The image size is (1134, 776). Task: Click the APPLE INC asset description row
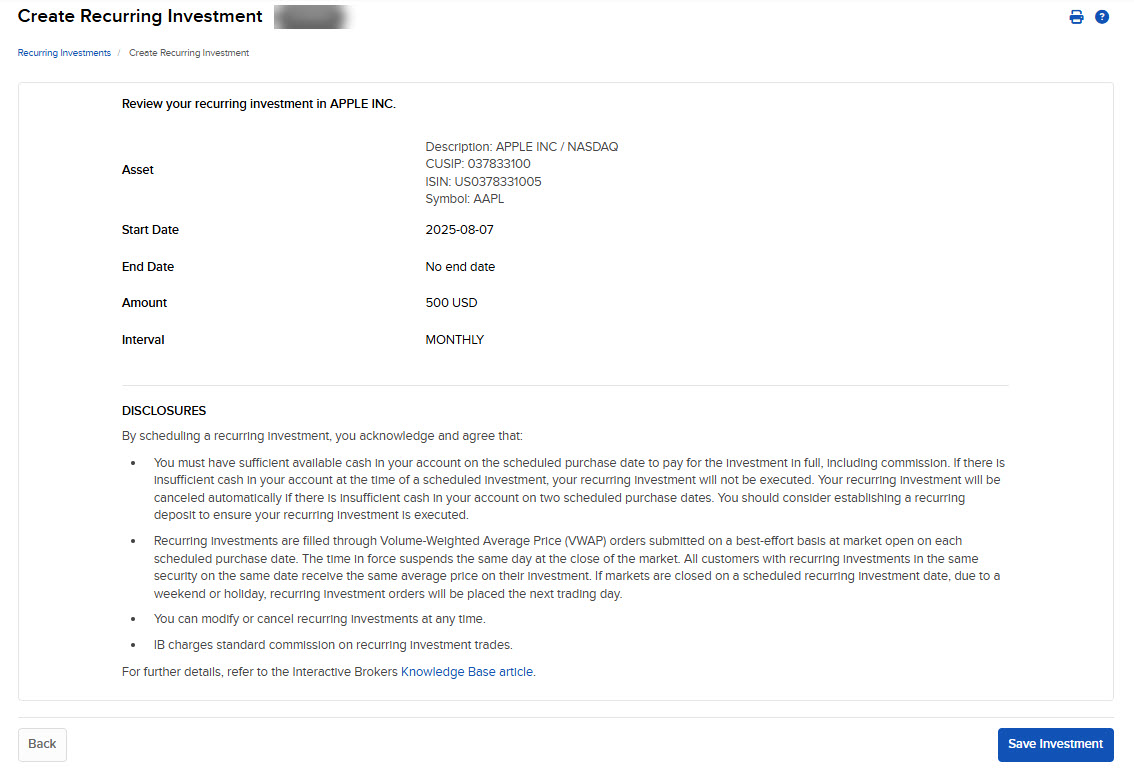coord(521,146)
